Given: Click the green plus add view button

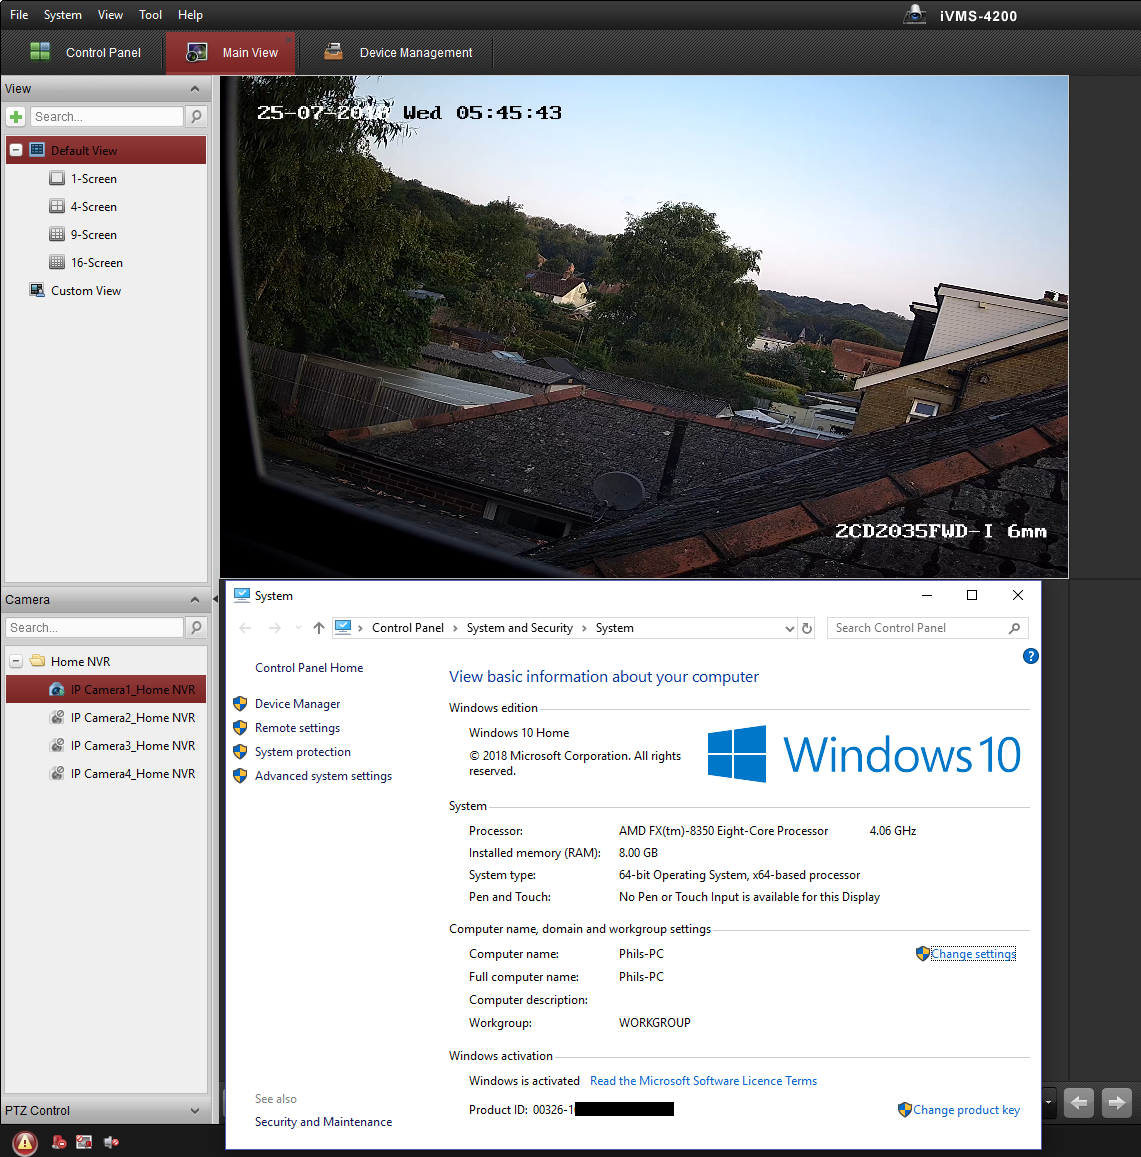Looking at the screenshot, I should point(16,117).
